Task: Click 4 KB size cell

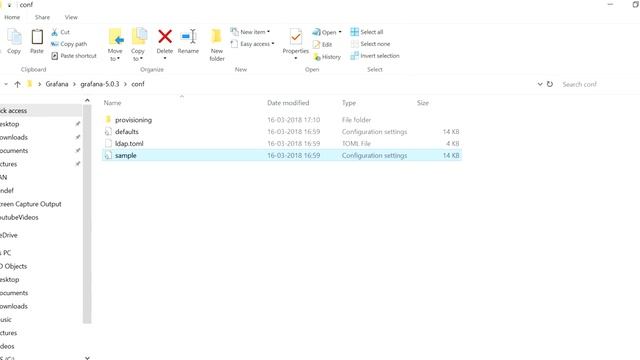Action: (453, 143)
